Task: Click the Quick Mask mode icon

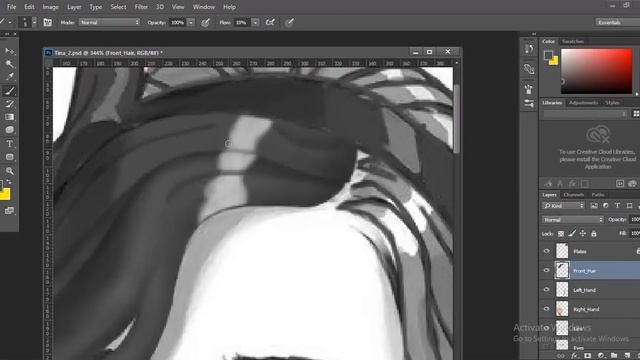Action: pos(9,211)
